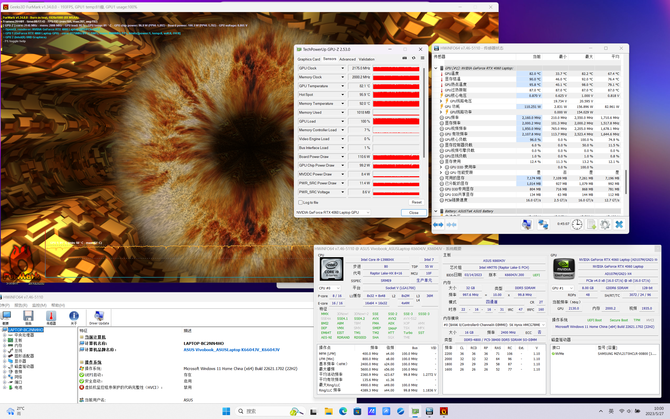The height and width of the screenshot is (419, 670).
Task: Click the sensor window settings gear icon
Action: pyautogui.click(x=605, y=224)
